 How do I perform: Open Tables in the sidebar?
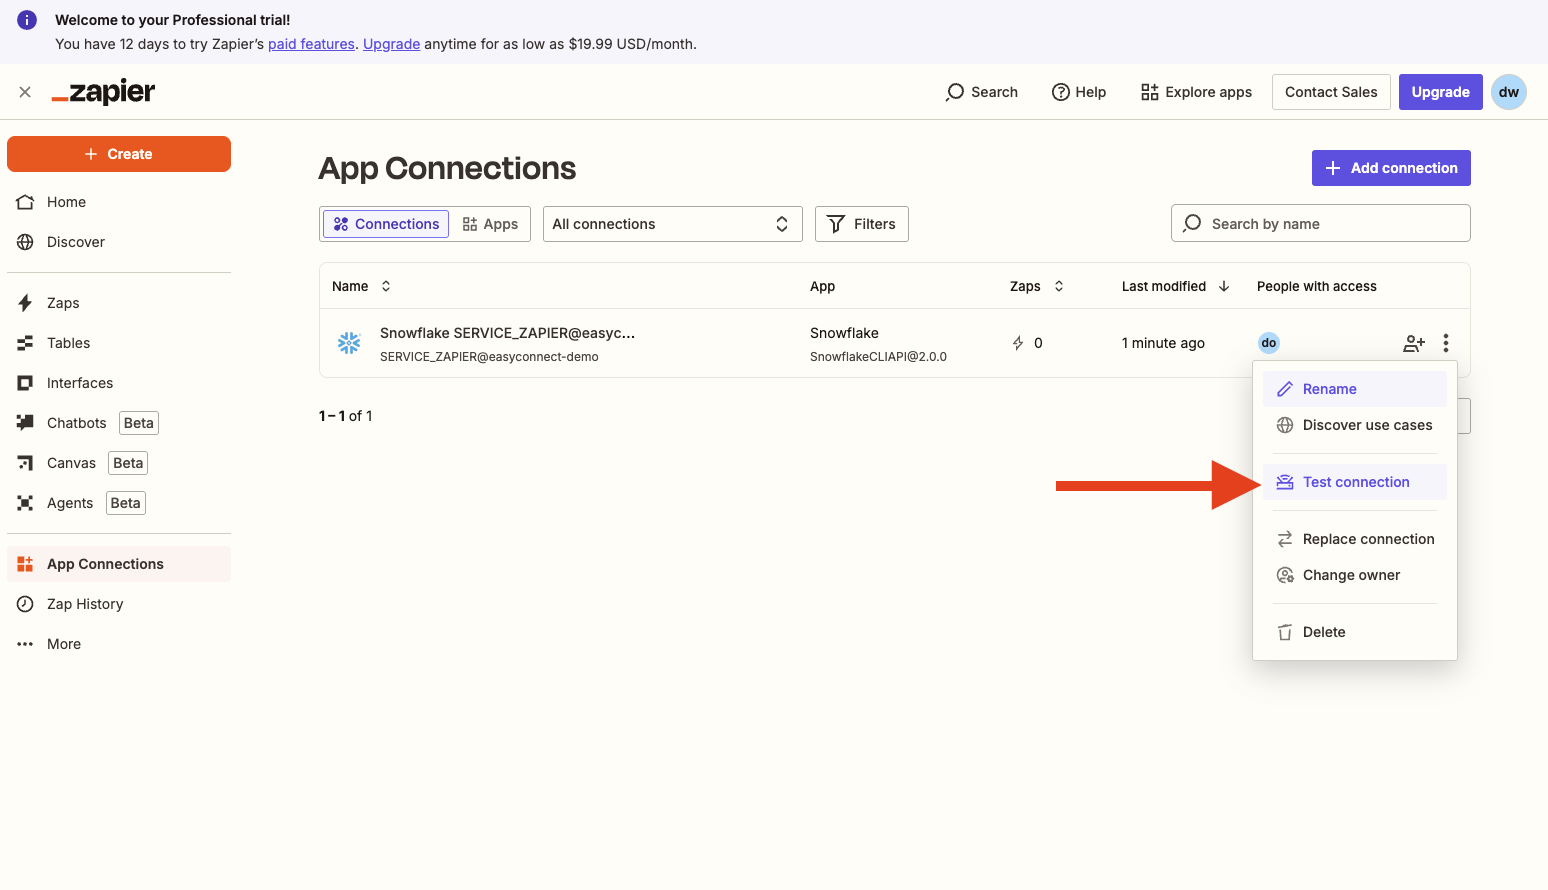pyautogui.click(x=119, y=343)
